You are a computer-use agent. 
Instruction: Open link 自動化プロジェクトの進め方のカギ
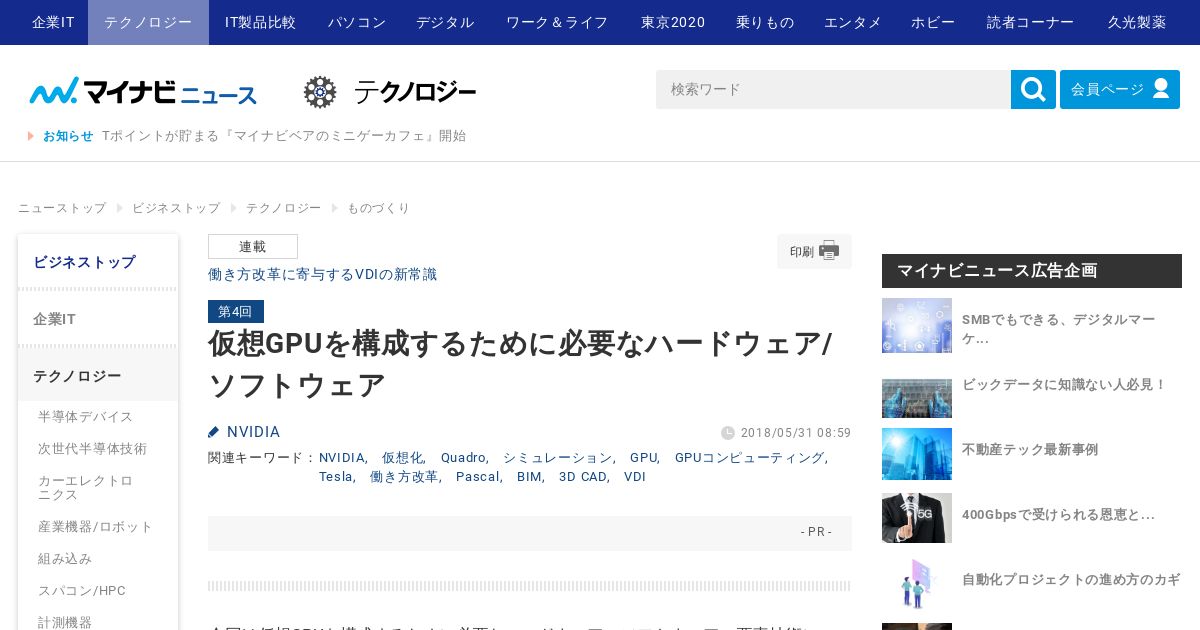tap(1071, 580)
